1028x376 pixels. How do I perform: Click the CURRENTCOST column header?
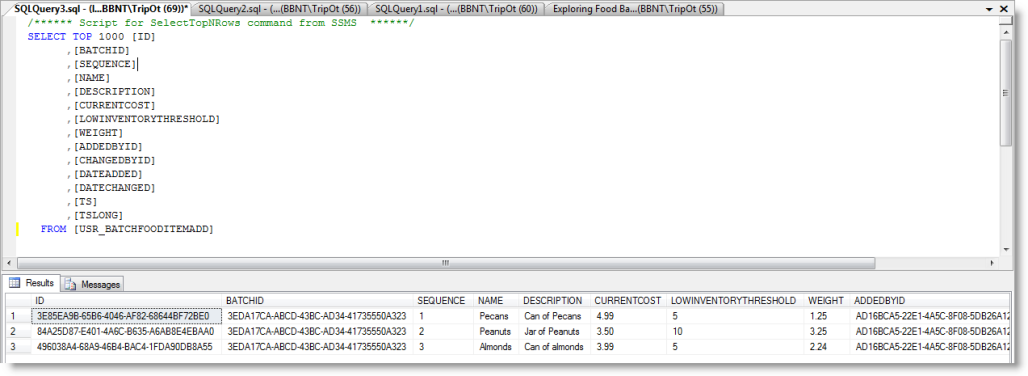tap(628, 301)
